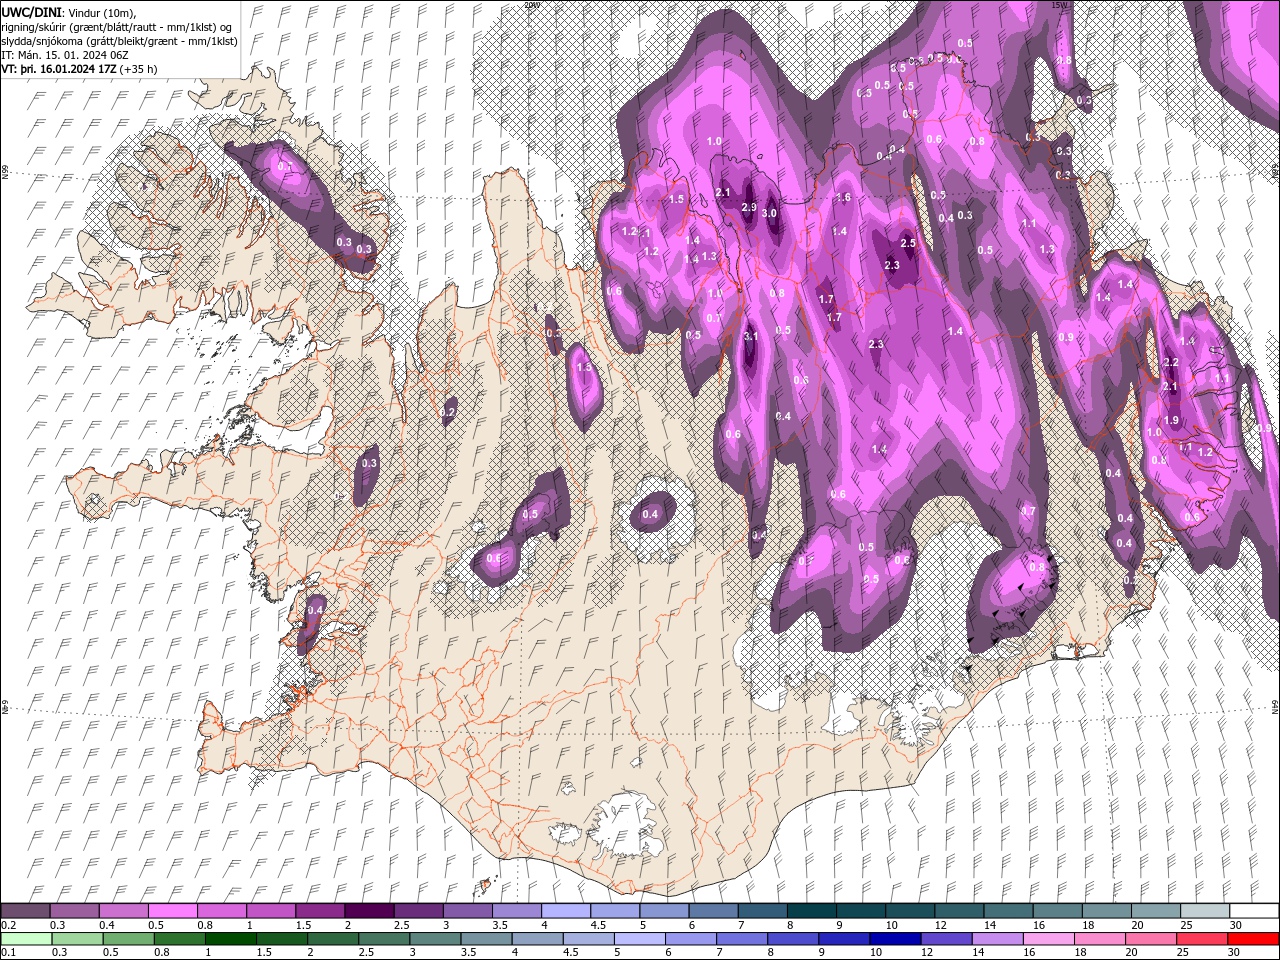Click the UWC/DINI title text
This screenshot has width=1280, height=960.
tap(32, 12)
